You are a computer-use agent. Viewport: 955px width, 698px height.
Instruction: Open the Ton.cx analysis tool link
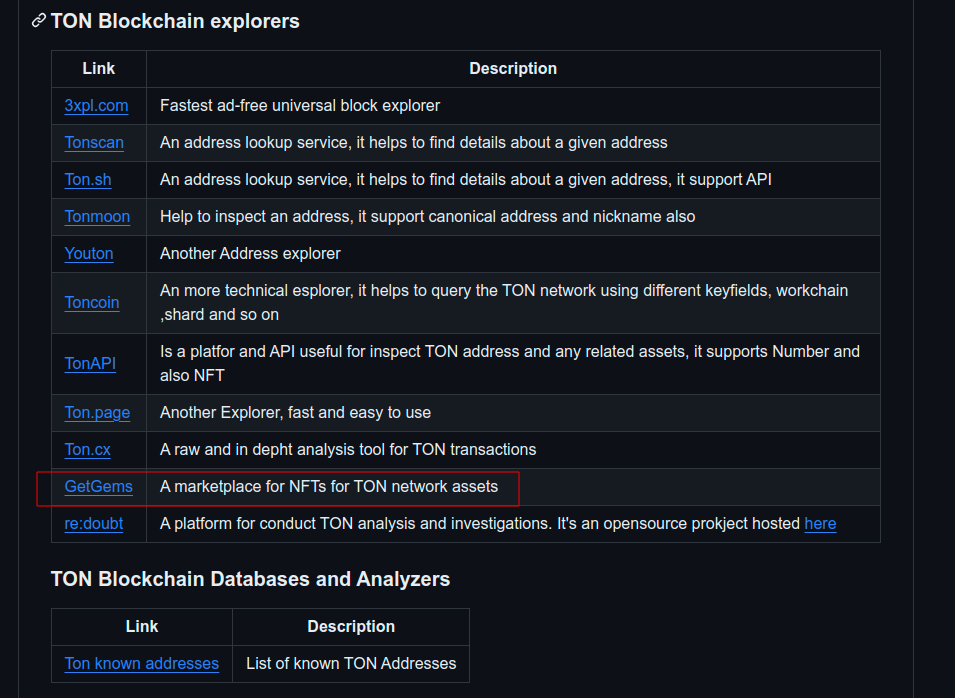[88, 450]
